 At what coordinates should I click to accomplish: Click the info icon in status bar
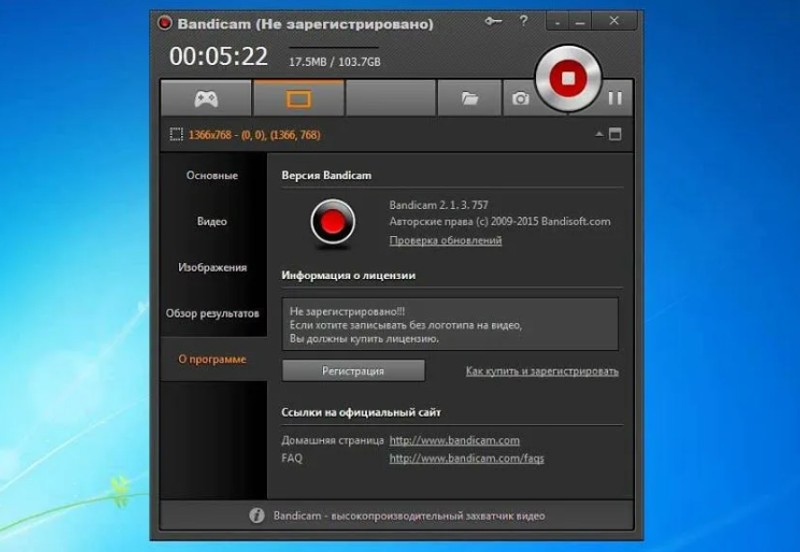click(x=257, y=515)
